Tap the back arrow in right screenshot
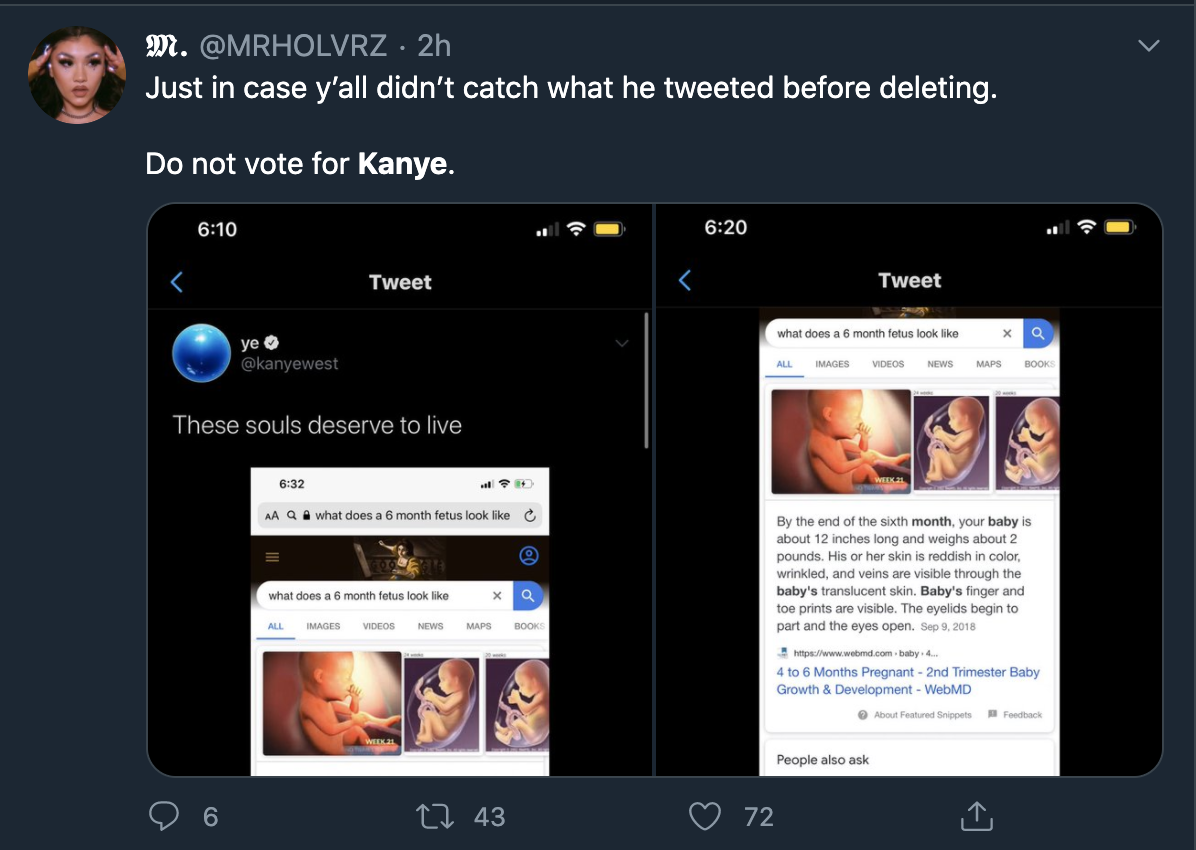Screen dimensions: 1196x850 [685, 280]
